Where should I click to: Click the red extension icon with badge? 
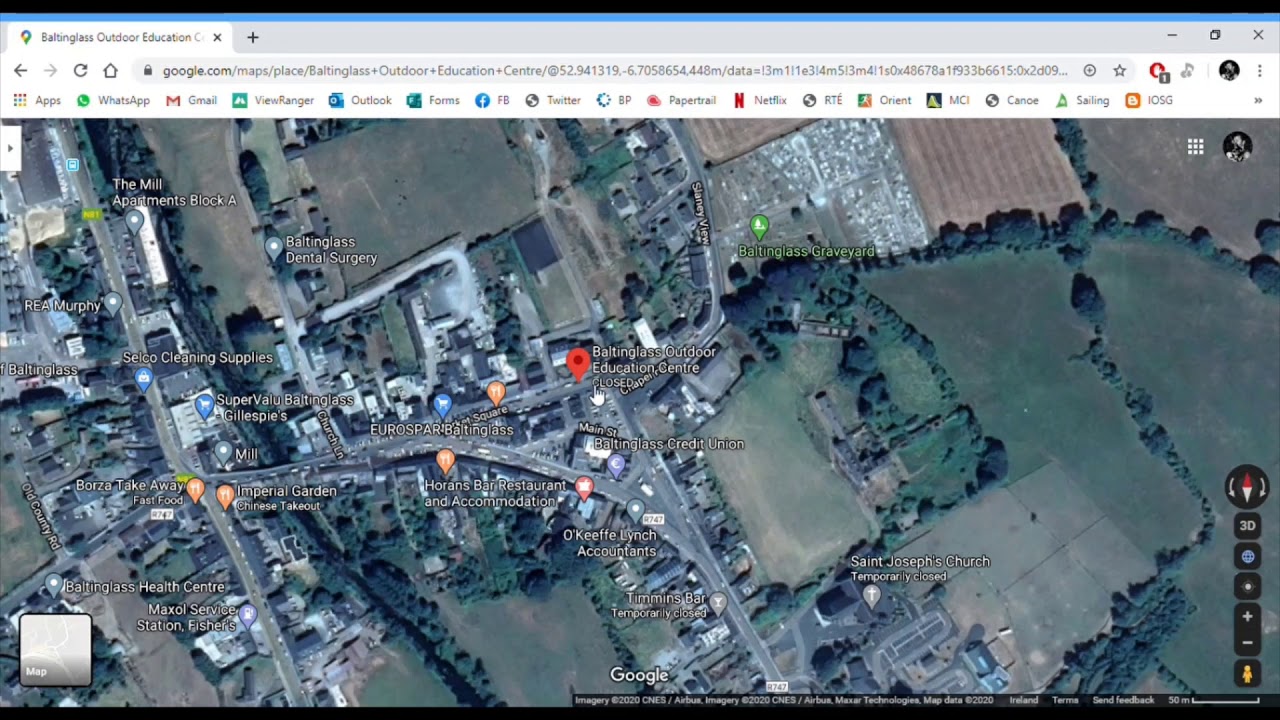1158,71
